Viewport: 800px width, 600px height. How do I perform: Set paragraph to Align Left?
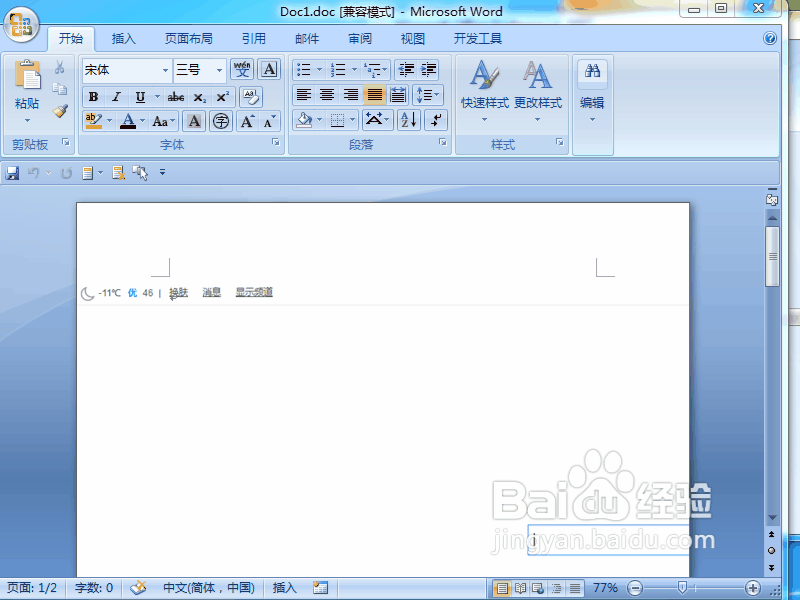(x=304, y=94)
